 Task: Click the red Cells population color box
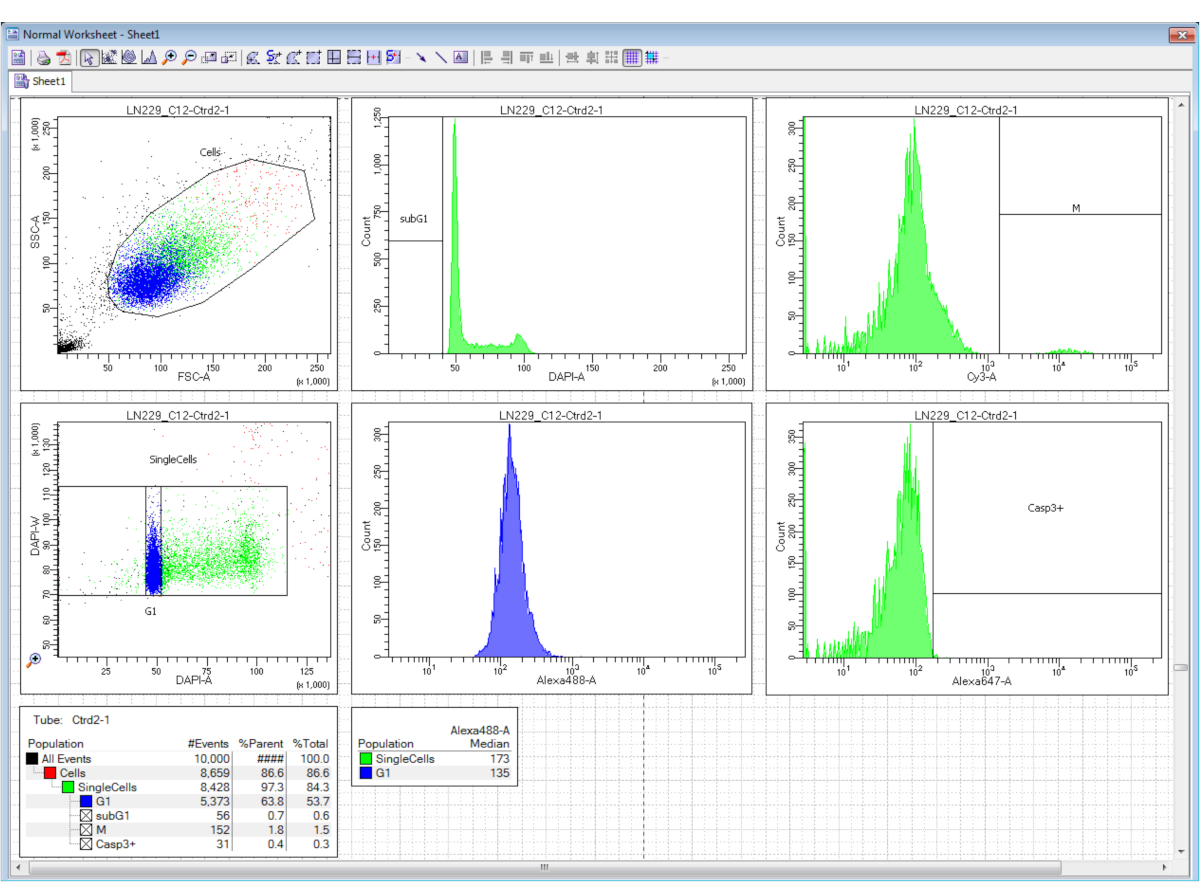[x=50, y=773]
